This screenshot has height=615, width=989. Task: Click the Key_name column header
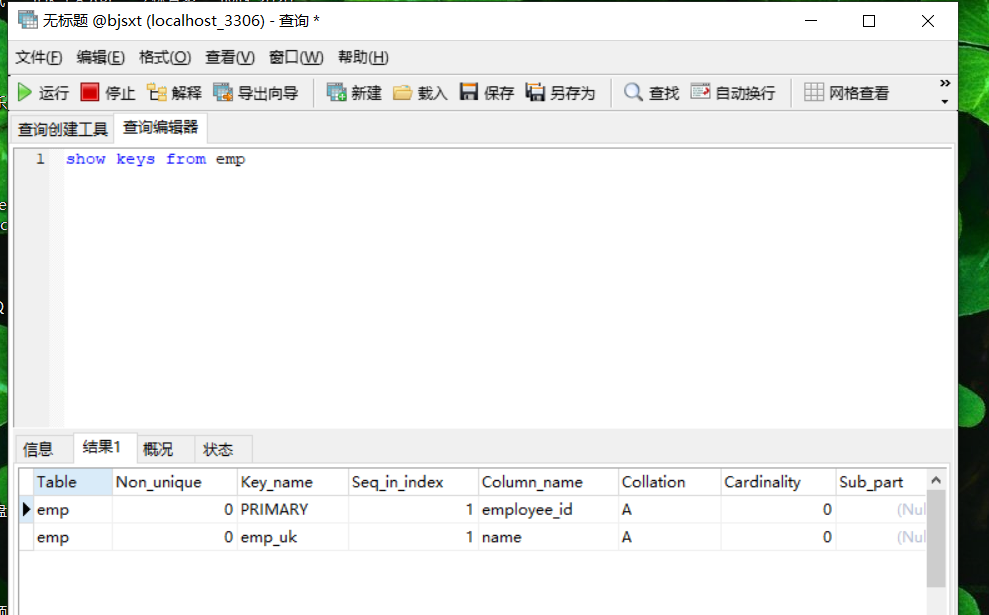click(x=293, y=482)
